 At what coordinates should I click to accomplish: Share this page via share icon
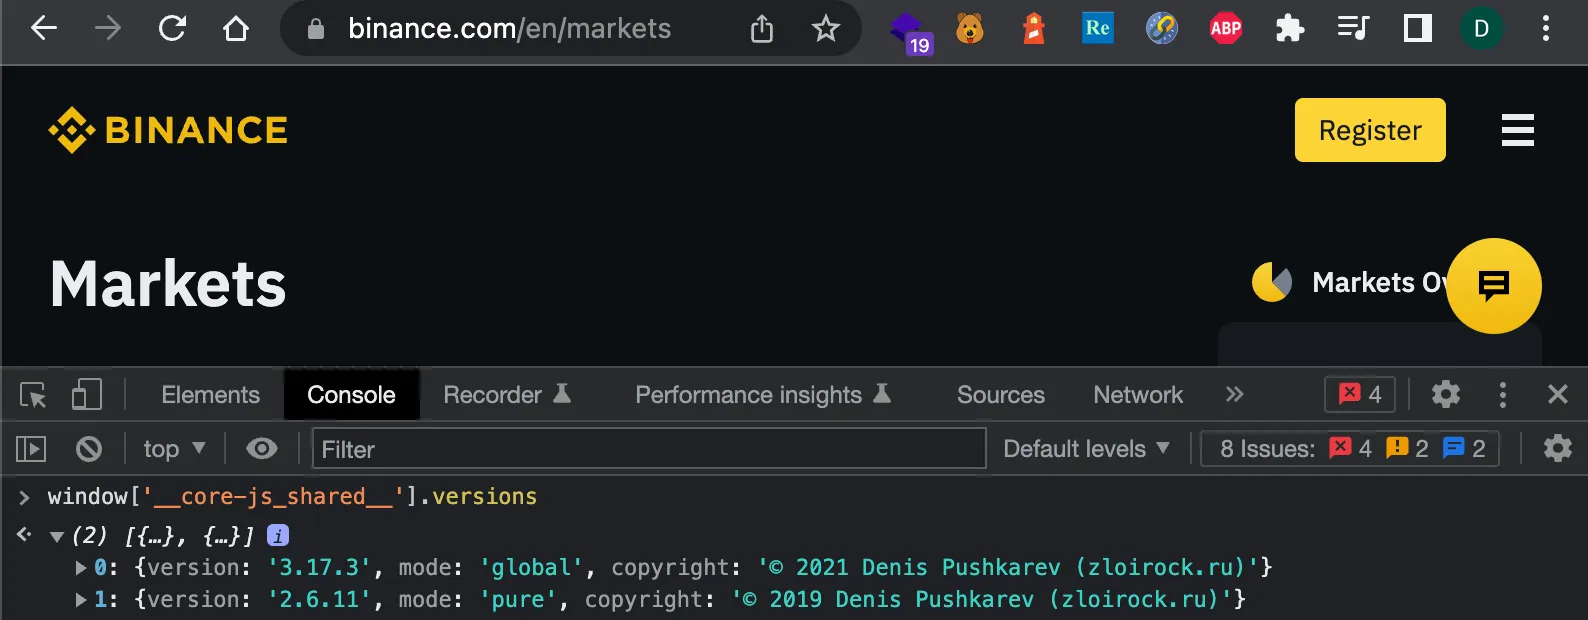click(762, 29)
